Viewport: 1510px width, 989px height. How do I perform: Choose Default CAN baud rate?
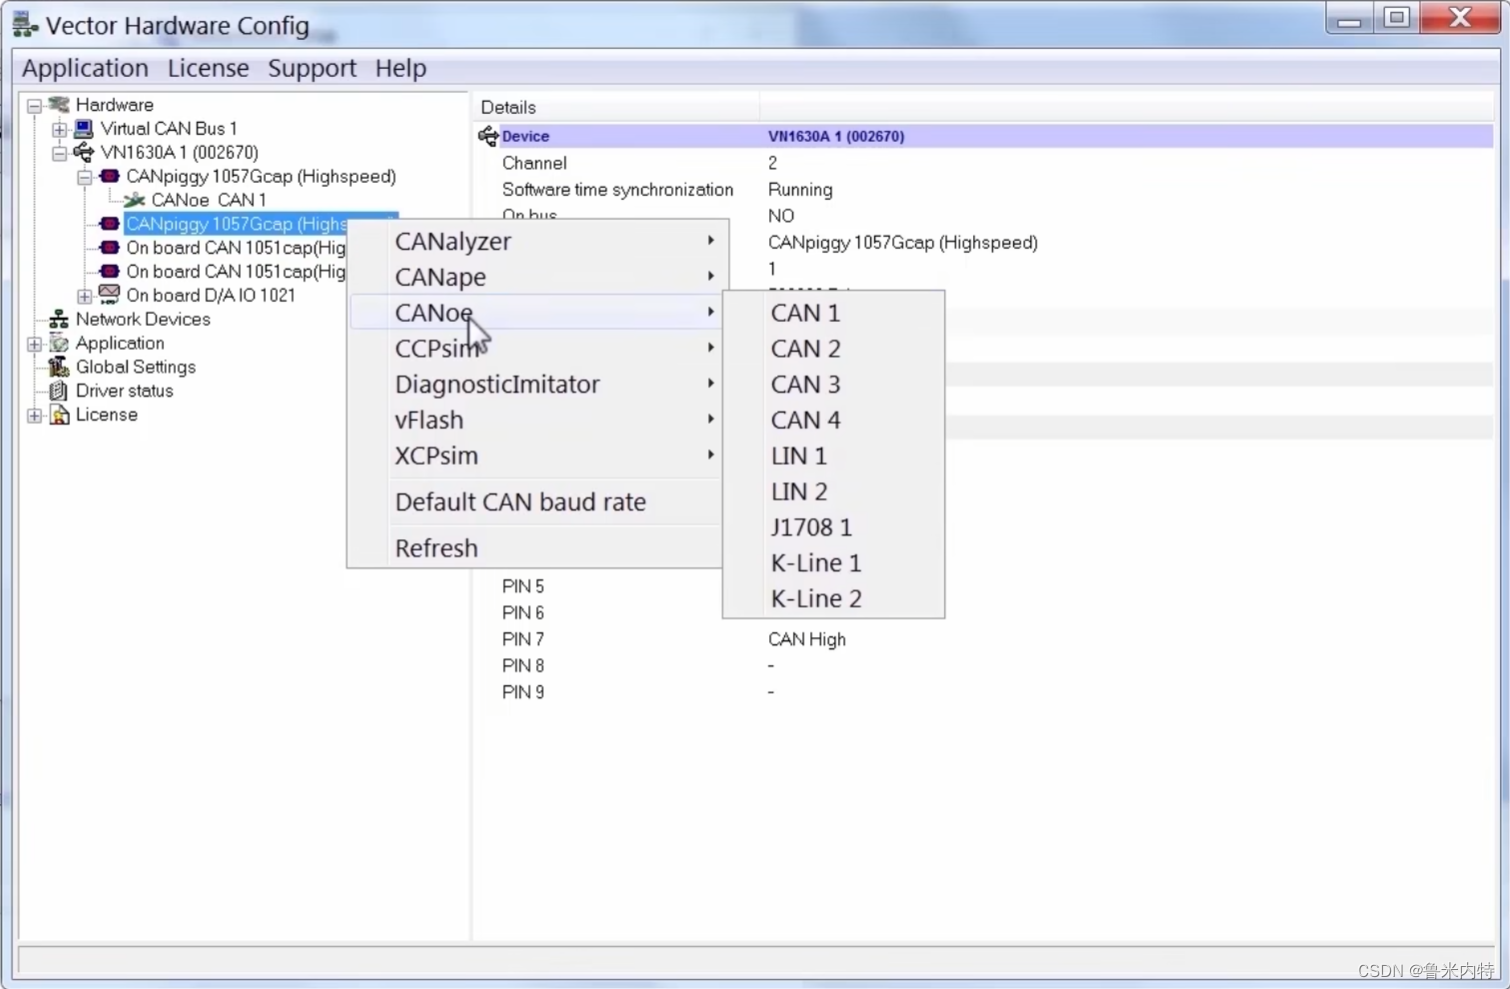(535, 502)
